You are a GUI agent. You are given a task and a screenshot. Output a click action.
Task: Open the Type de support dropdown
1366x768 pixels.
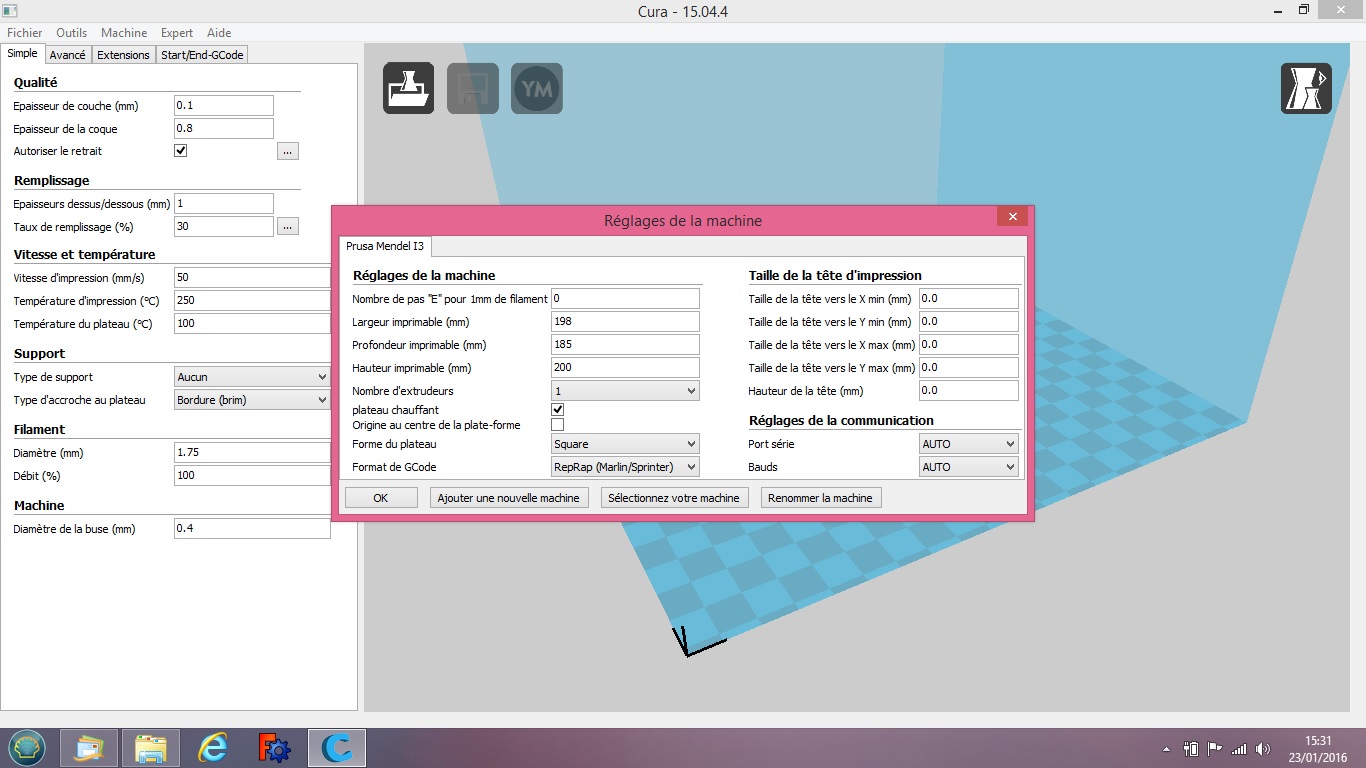(252, 377)
